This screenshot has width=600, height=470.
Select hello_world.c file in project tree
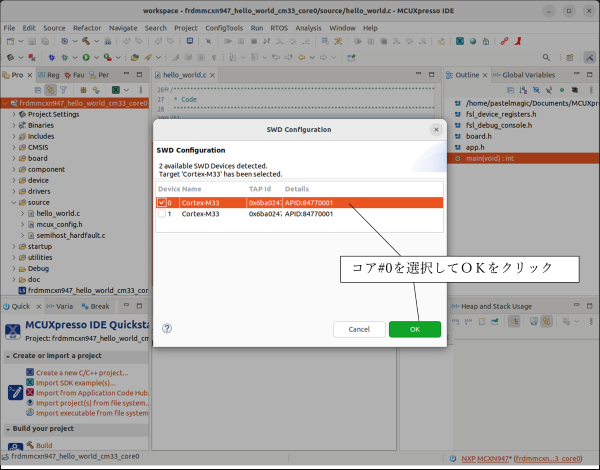click(58, 213)
